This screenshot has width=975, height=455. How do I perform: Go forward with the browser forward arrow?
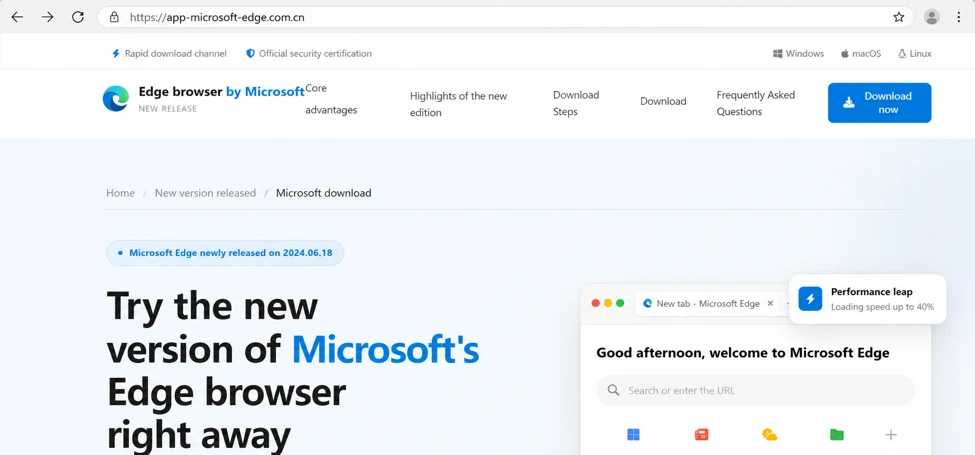pyautogui.click(x=47, y=17)
